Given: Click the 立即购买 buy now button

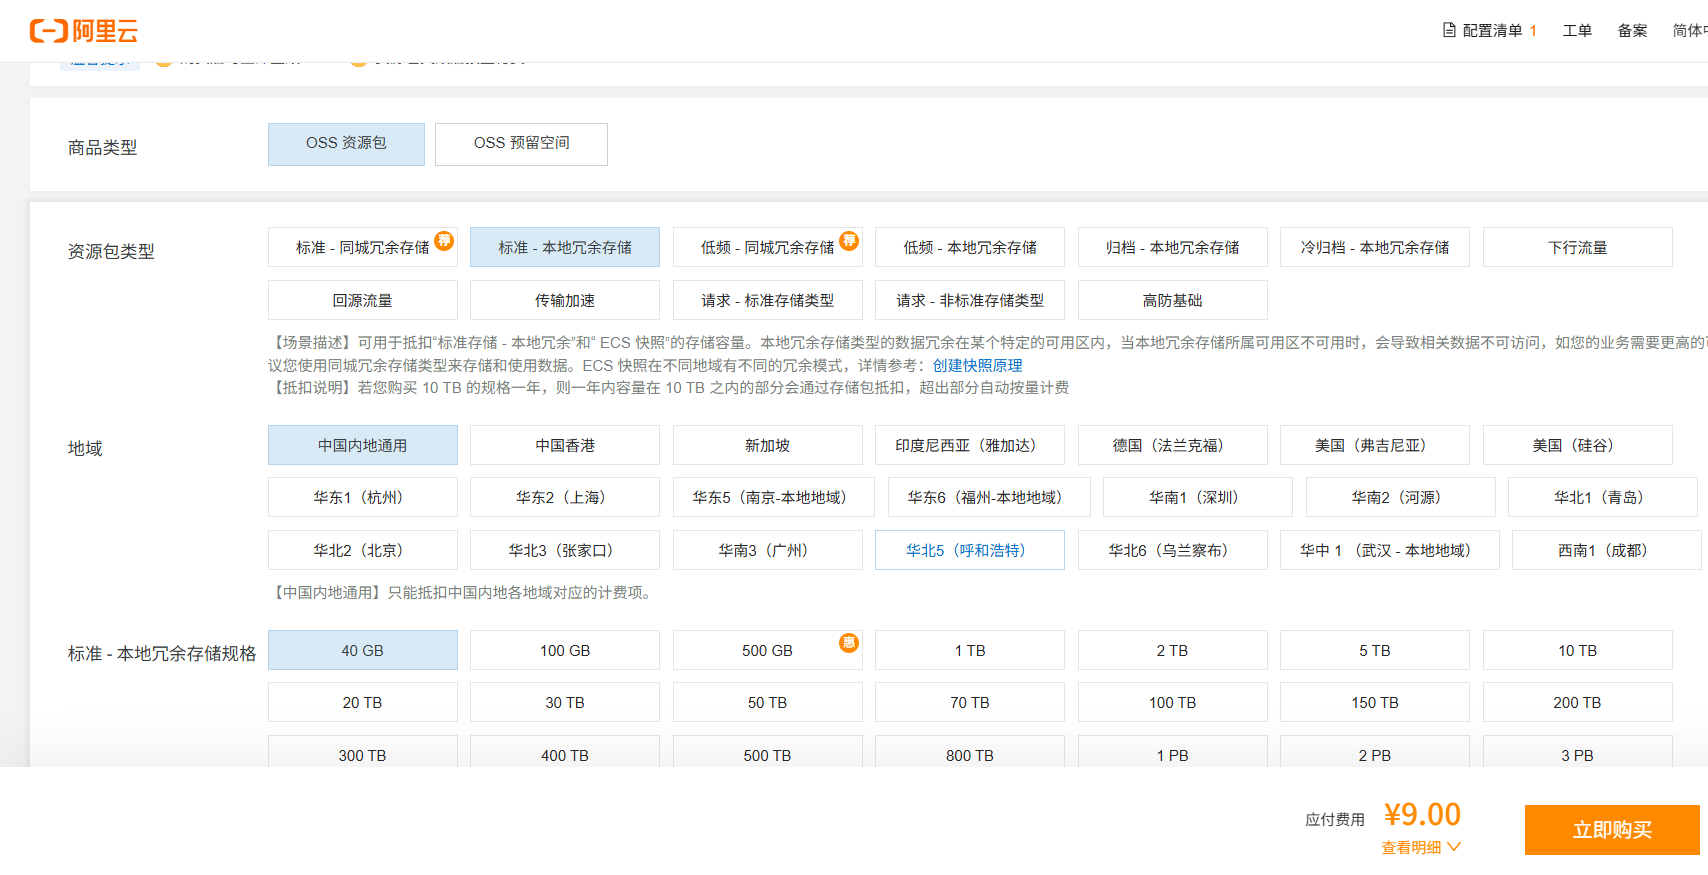Looking at the screenshot, I should coord(1612,830).
